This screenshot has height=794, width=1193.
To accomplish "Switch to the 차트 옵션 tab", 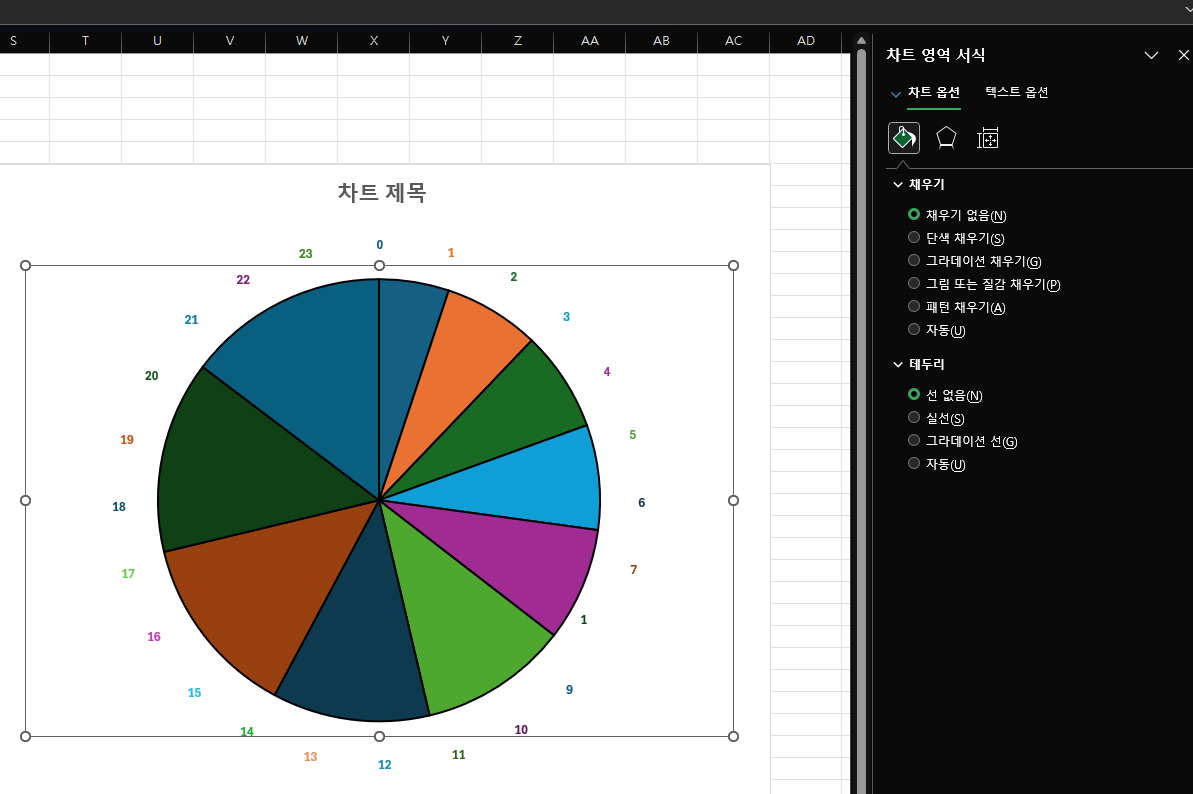I will (x=934, y=92).
